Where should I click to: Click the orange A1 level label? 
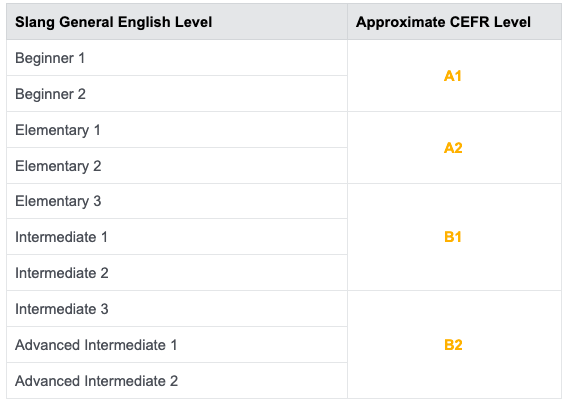click(x=453, y=76)
